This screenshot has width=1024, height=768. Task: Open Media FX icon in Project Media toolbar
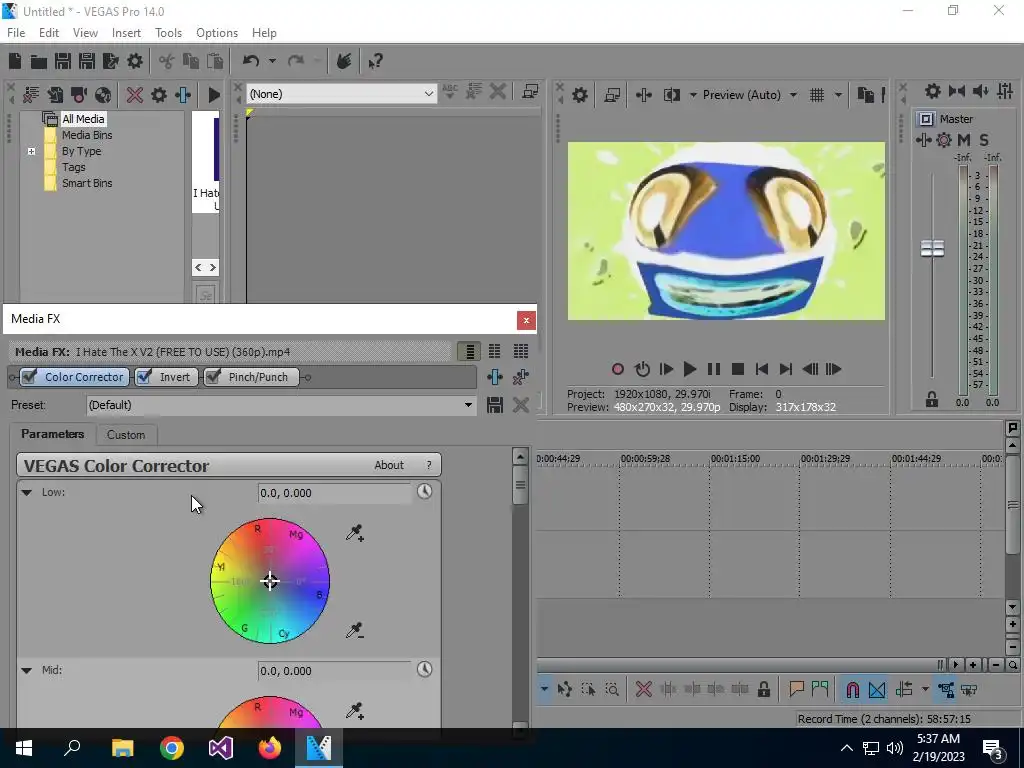click(183, 95)
